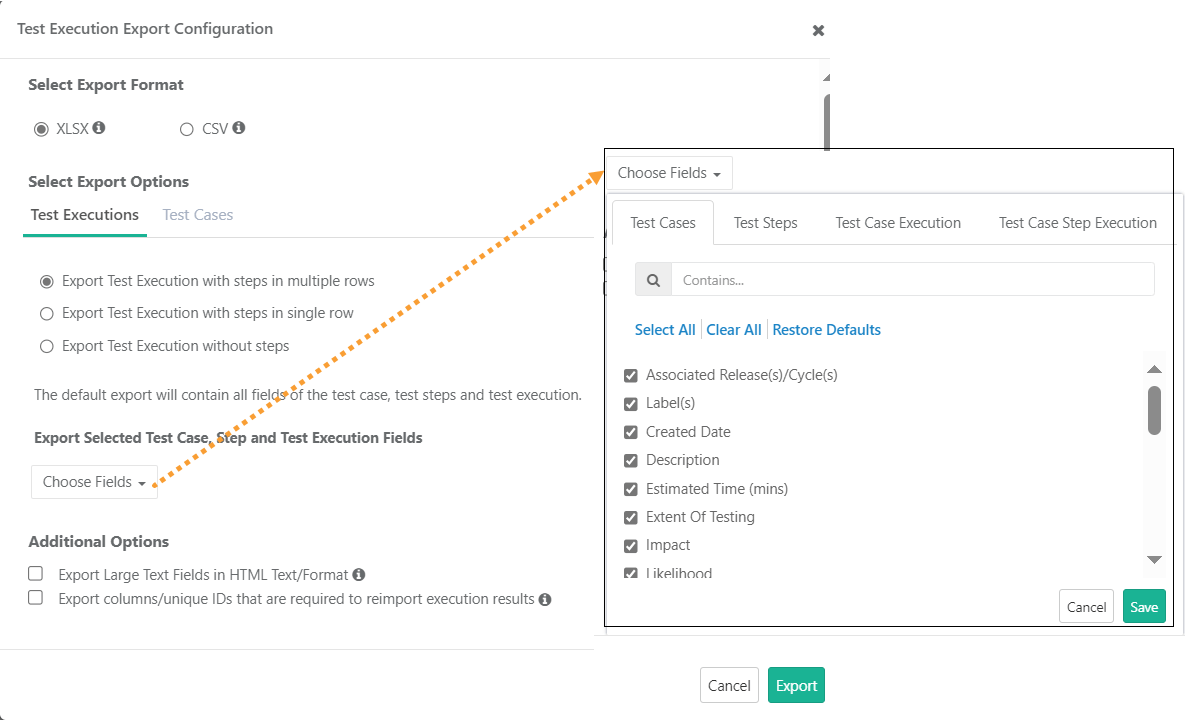Click the info icon next to XLSX
The width and height of the screenshot is (1185, 720).
[99, 128]
